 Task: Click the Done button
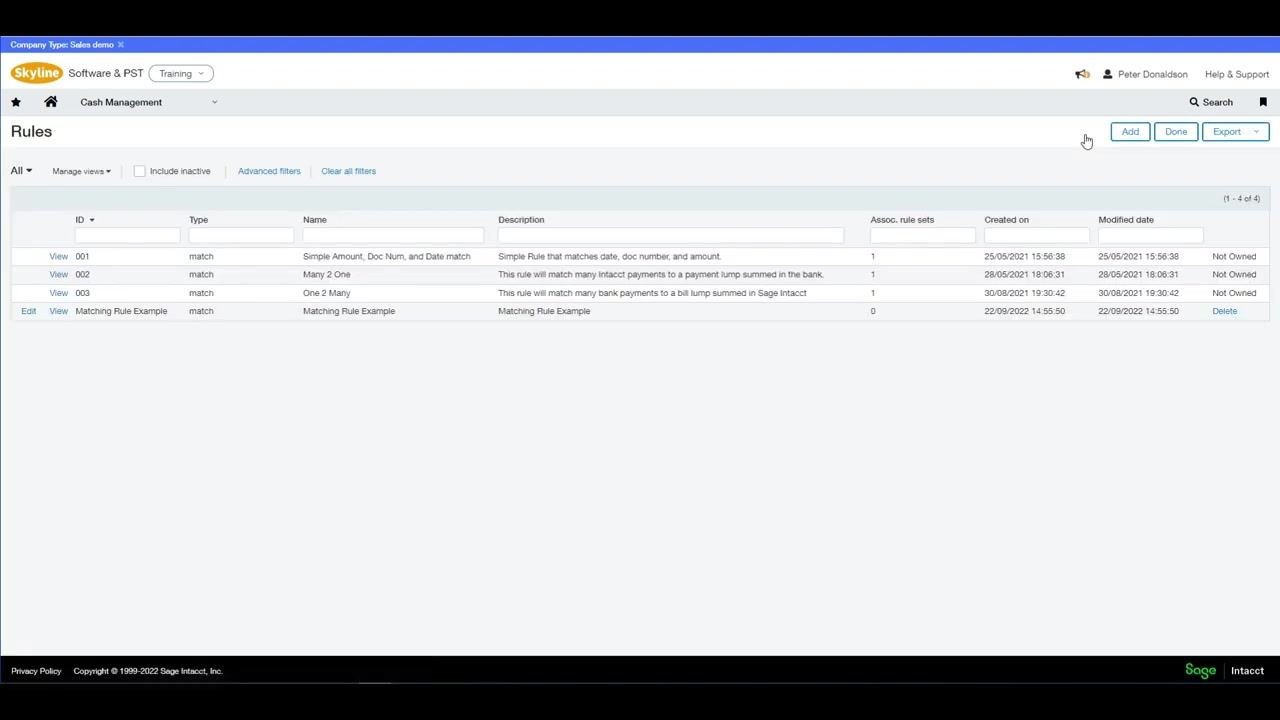(1176, 132)
